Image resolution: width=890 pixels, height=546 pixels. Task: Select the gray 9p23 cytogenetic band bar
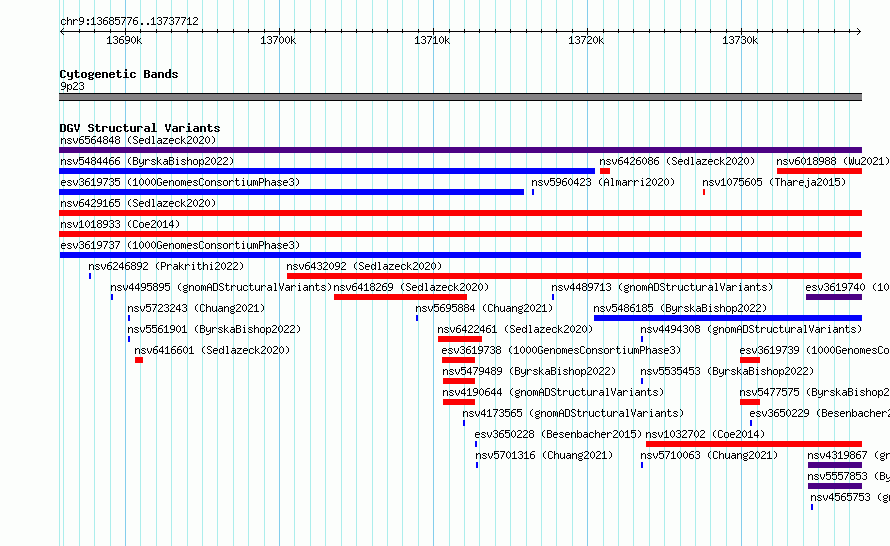460,97
